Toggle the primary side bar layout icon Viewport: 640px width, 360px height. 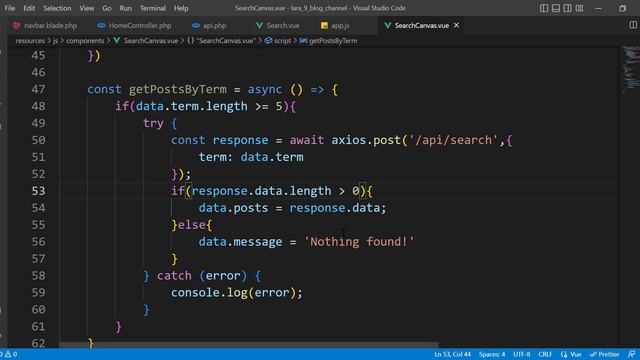coord(544,8)
